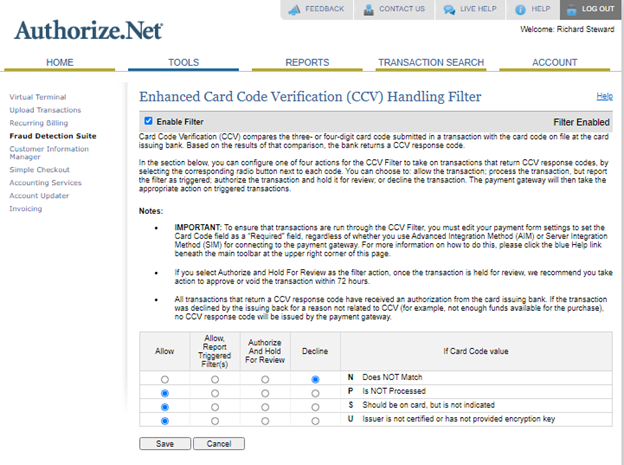Open Upload Transactions in the sidebar
Viewport: 624px width, 465px height.
pyautogui.click(x=45, y=110)
